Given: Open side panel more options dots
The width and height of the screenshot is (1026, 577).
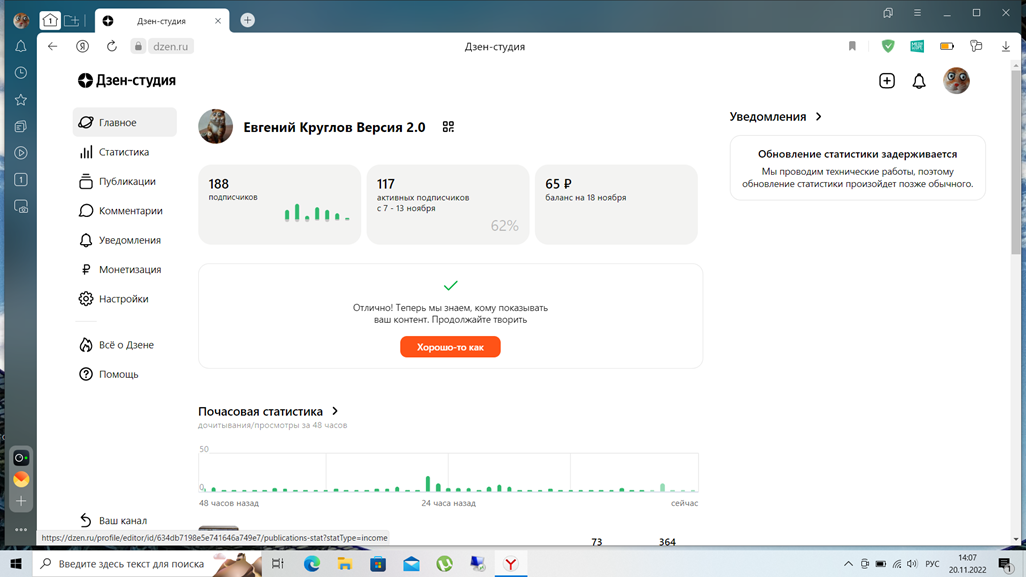Looking at the screenshot, I should click(x=21, y=529).
